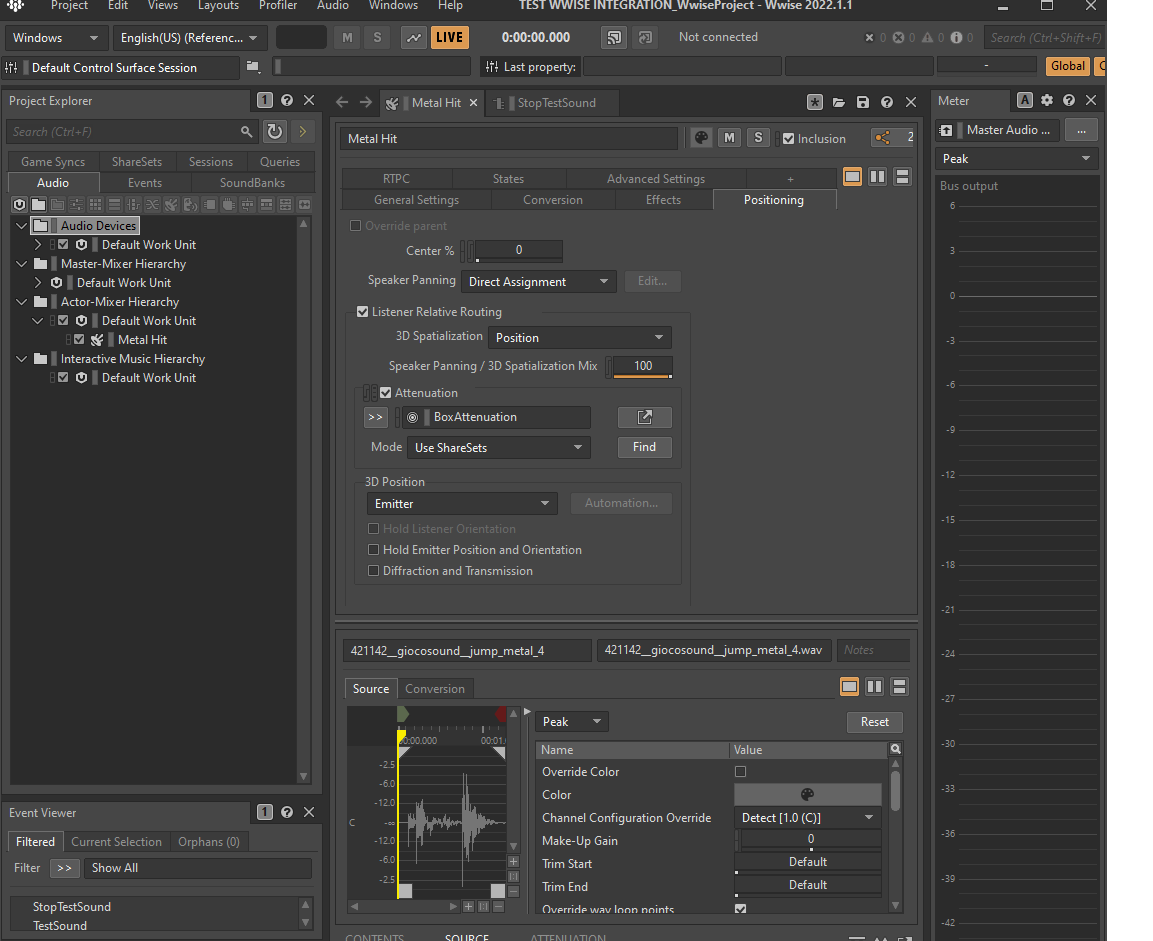The image size is (1153, 941).
Task: Click the Center % slider value
Action: (519, 251)
